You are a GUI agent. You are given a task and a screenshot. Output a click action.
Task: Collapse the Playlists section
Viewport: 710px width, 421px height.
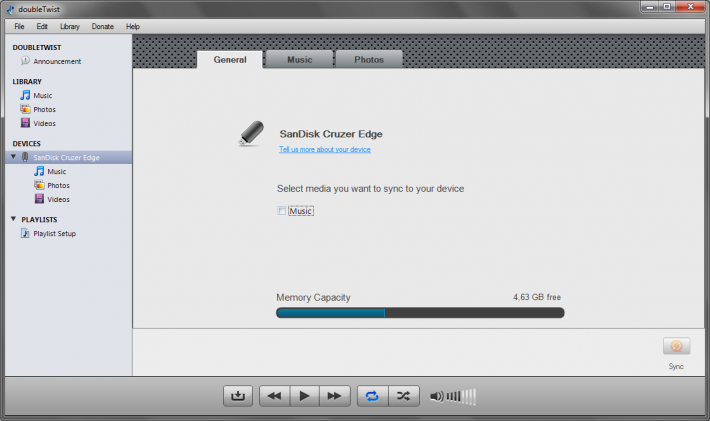click(14, 219)
